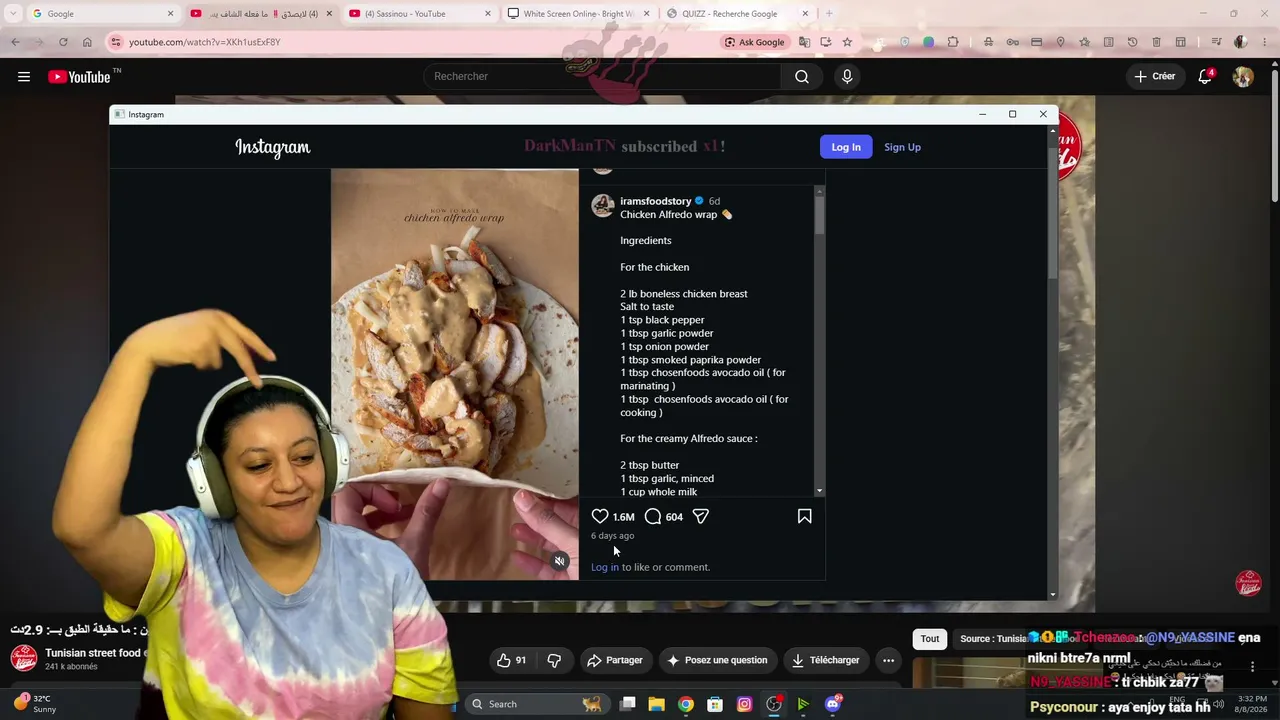Like the Instagram post with the heart
The height and width of the screenshot is (720, 1280).
click(600, 516)
